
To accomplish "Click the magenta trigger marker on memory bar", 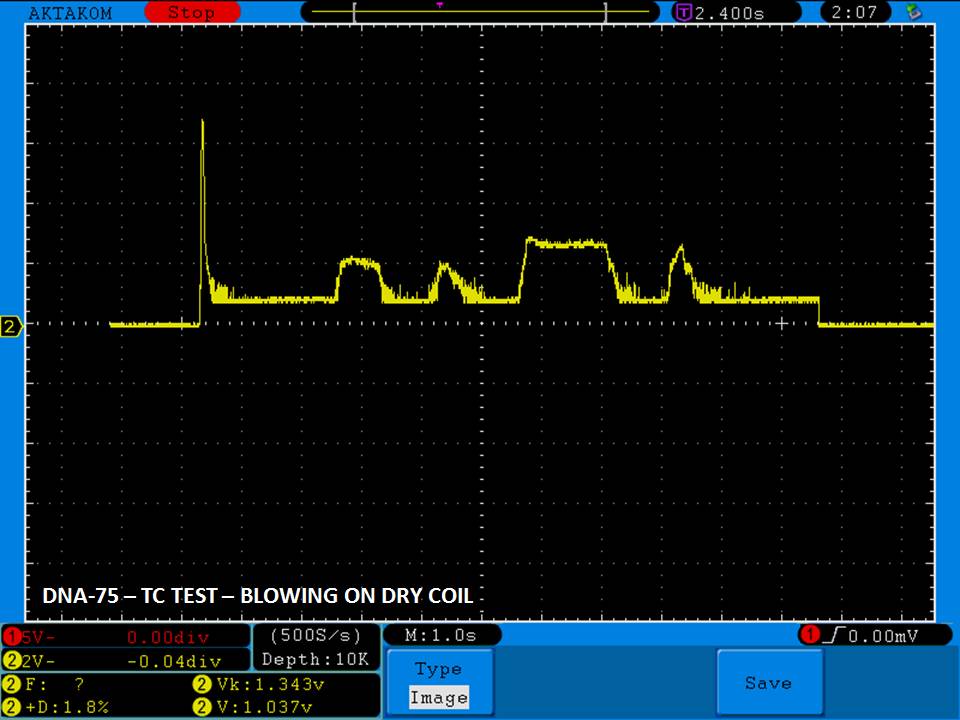I will (x=439, y=5).
